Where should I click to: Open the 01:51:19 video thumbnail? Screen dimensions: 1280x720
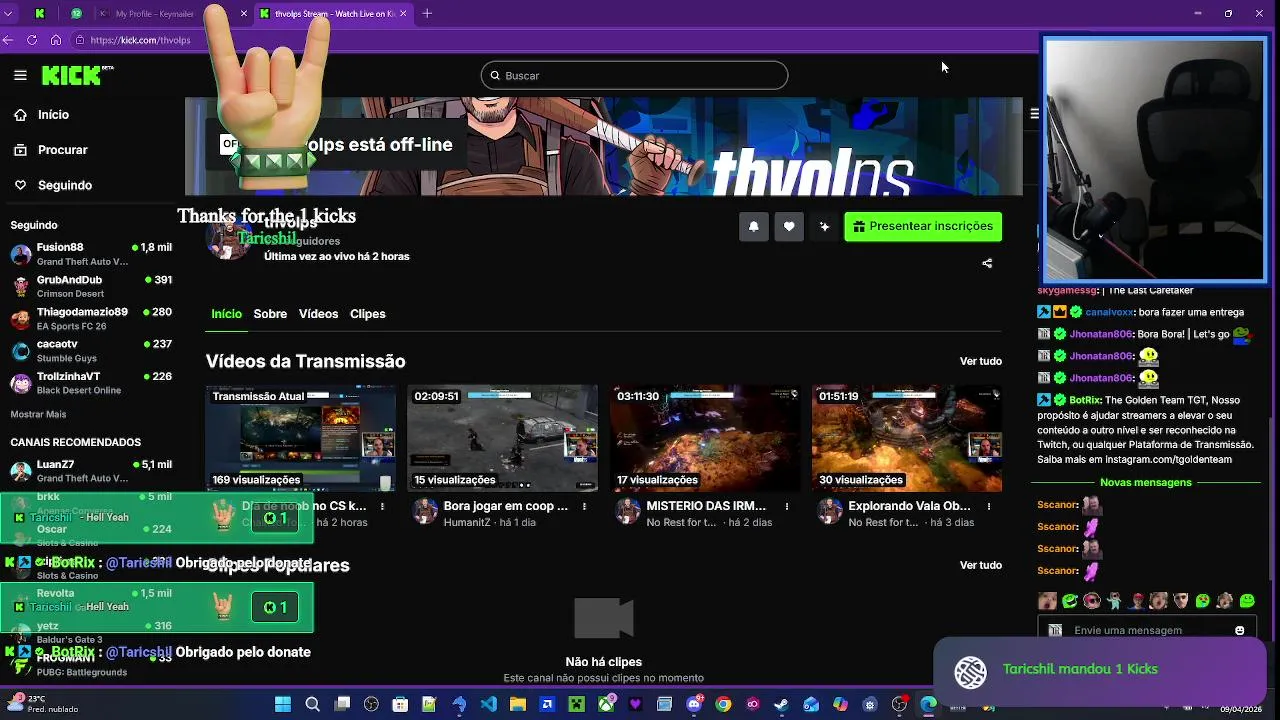pyautogui.click(x=907, y=438)
